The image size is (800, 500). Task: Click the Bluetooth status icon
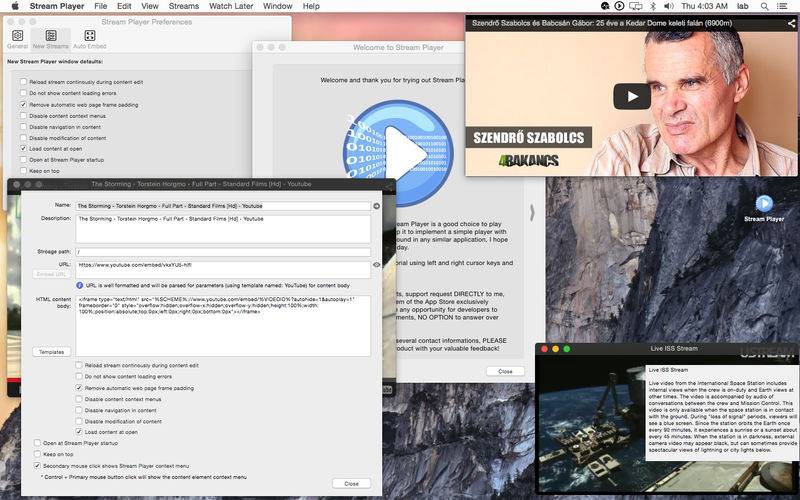pos(653,6)
